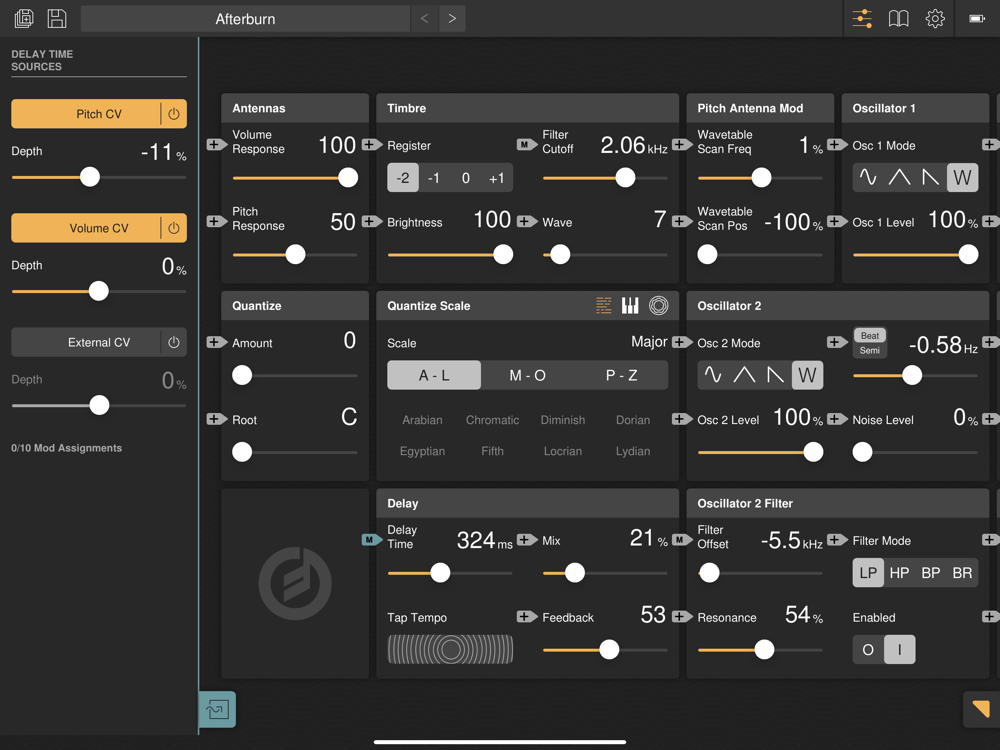Toggle Volume CV power button
Viewport: 1000px width, 750px height.
click(173, 228)
